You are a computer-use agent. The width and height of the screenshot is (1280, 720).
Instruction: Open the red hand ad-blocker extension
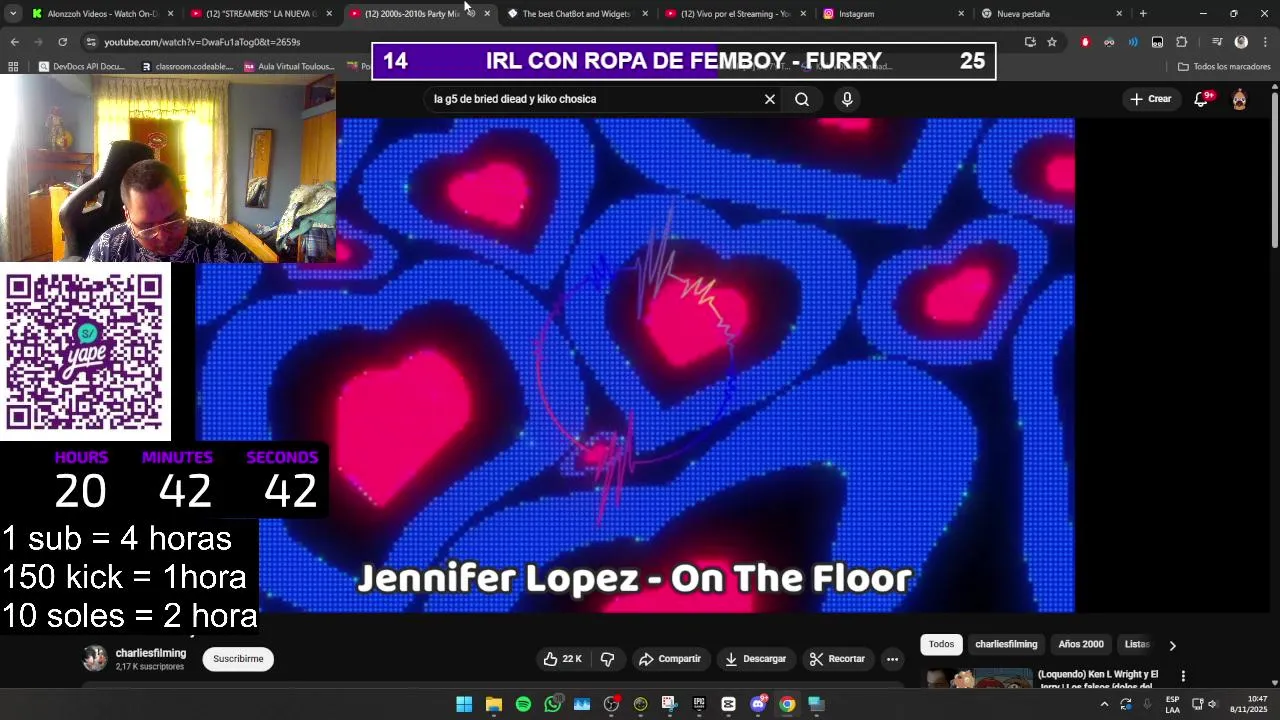[x=1085, y=42]
